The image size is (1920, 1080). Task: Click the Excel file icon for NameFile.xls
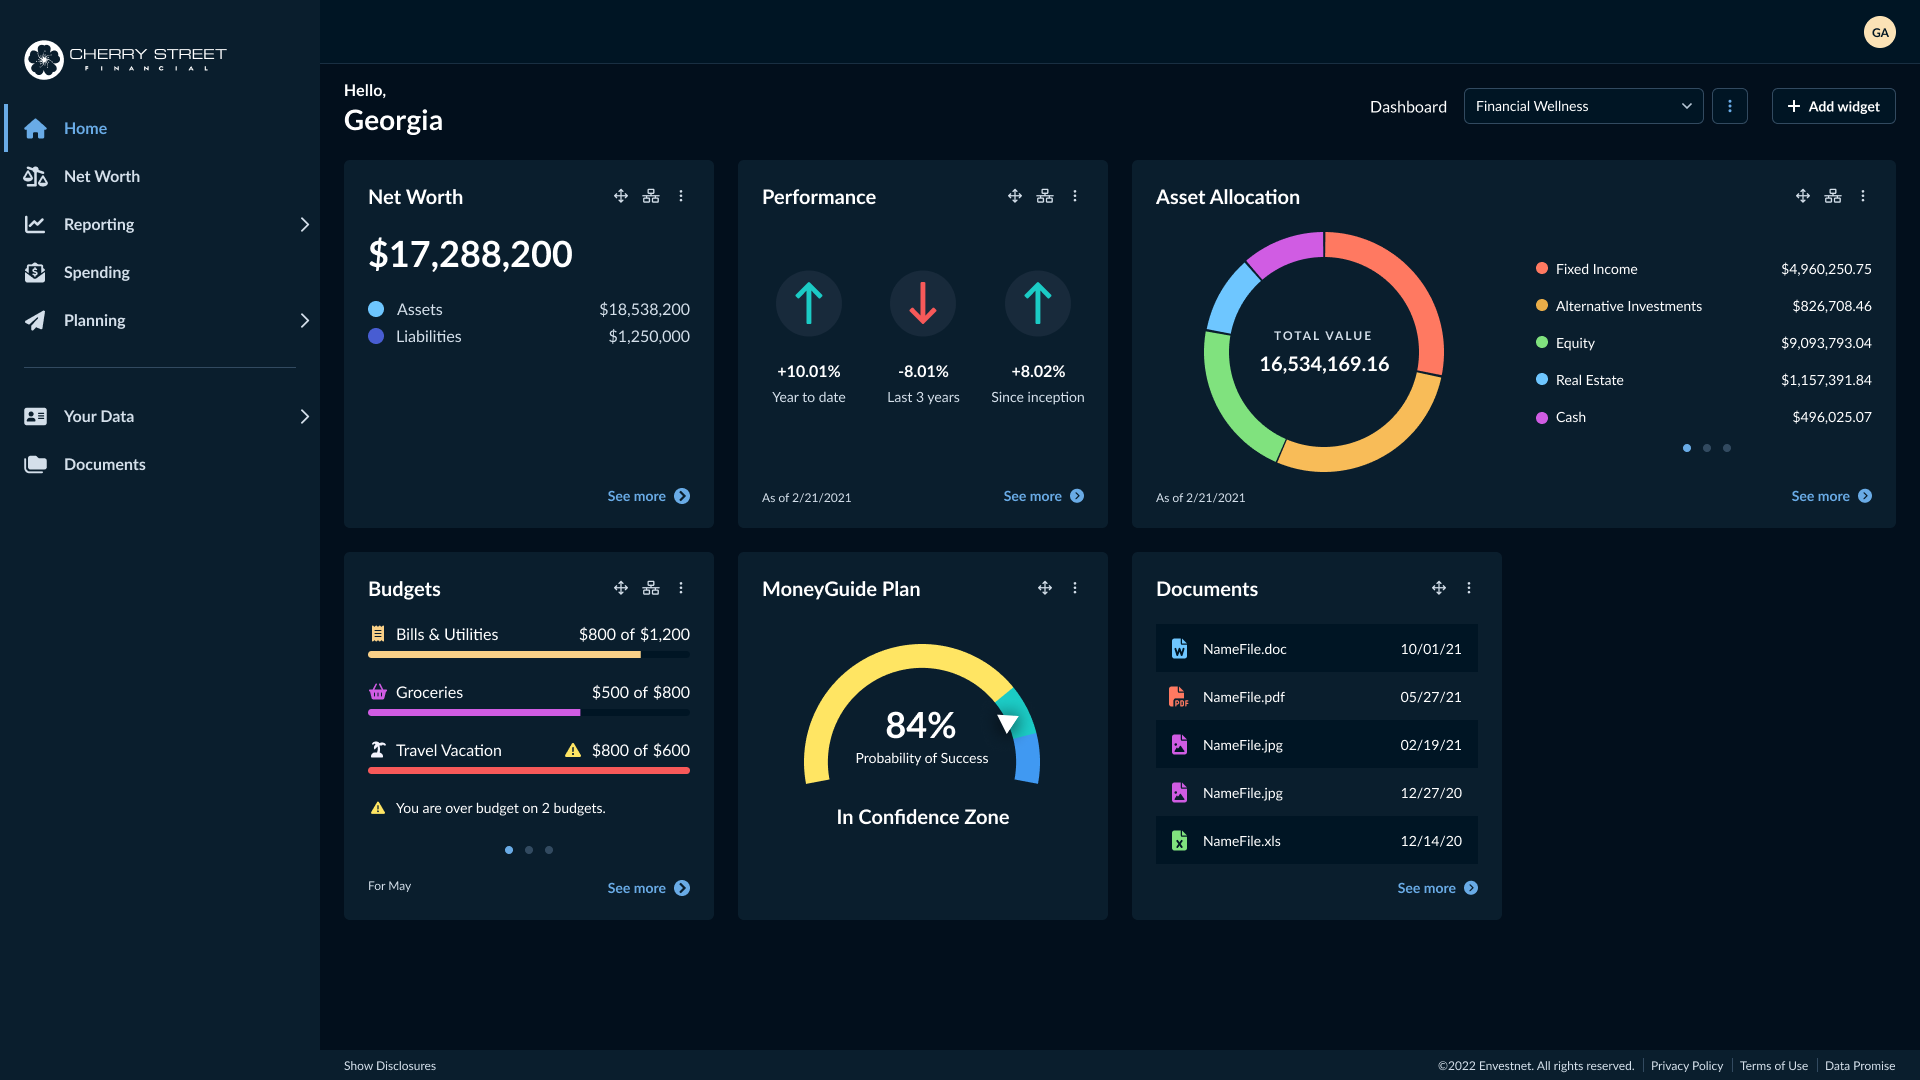pos(1180,841)
